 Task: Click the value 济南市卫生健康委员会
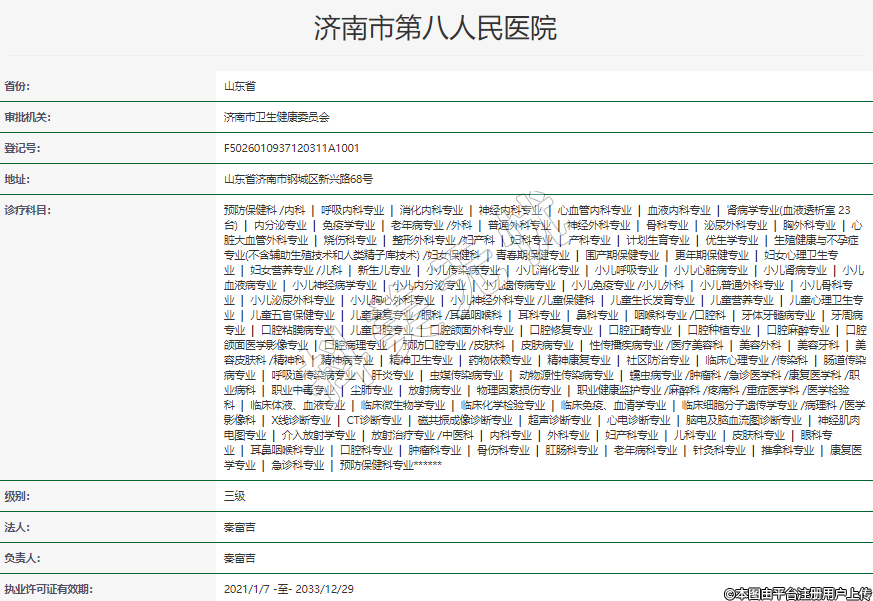tap(276, 117)
